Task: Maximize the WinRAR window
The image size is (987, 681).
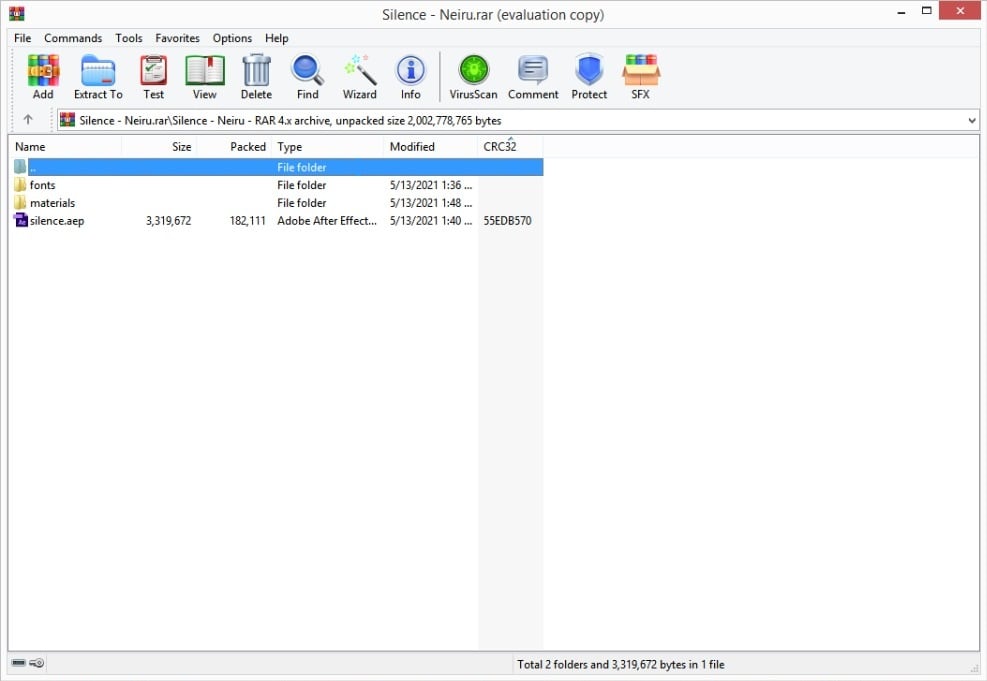Action: (x=927, y=11)
